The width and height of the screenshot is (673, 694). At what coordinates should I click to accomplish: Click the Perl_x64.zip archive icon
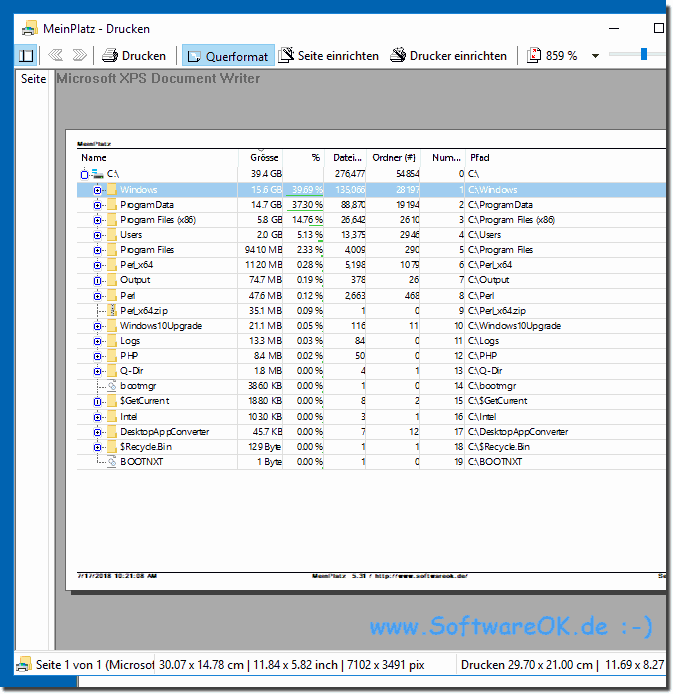click(x=112, y=311)
